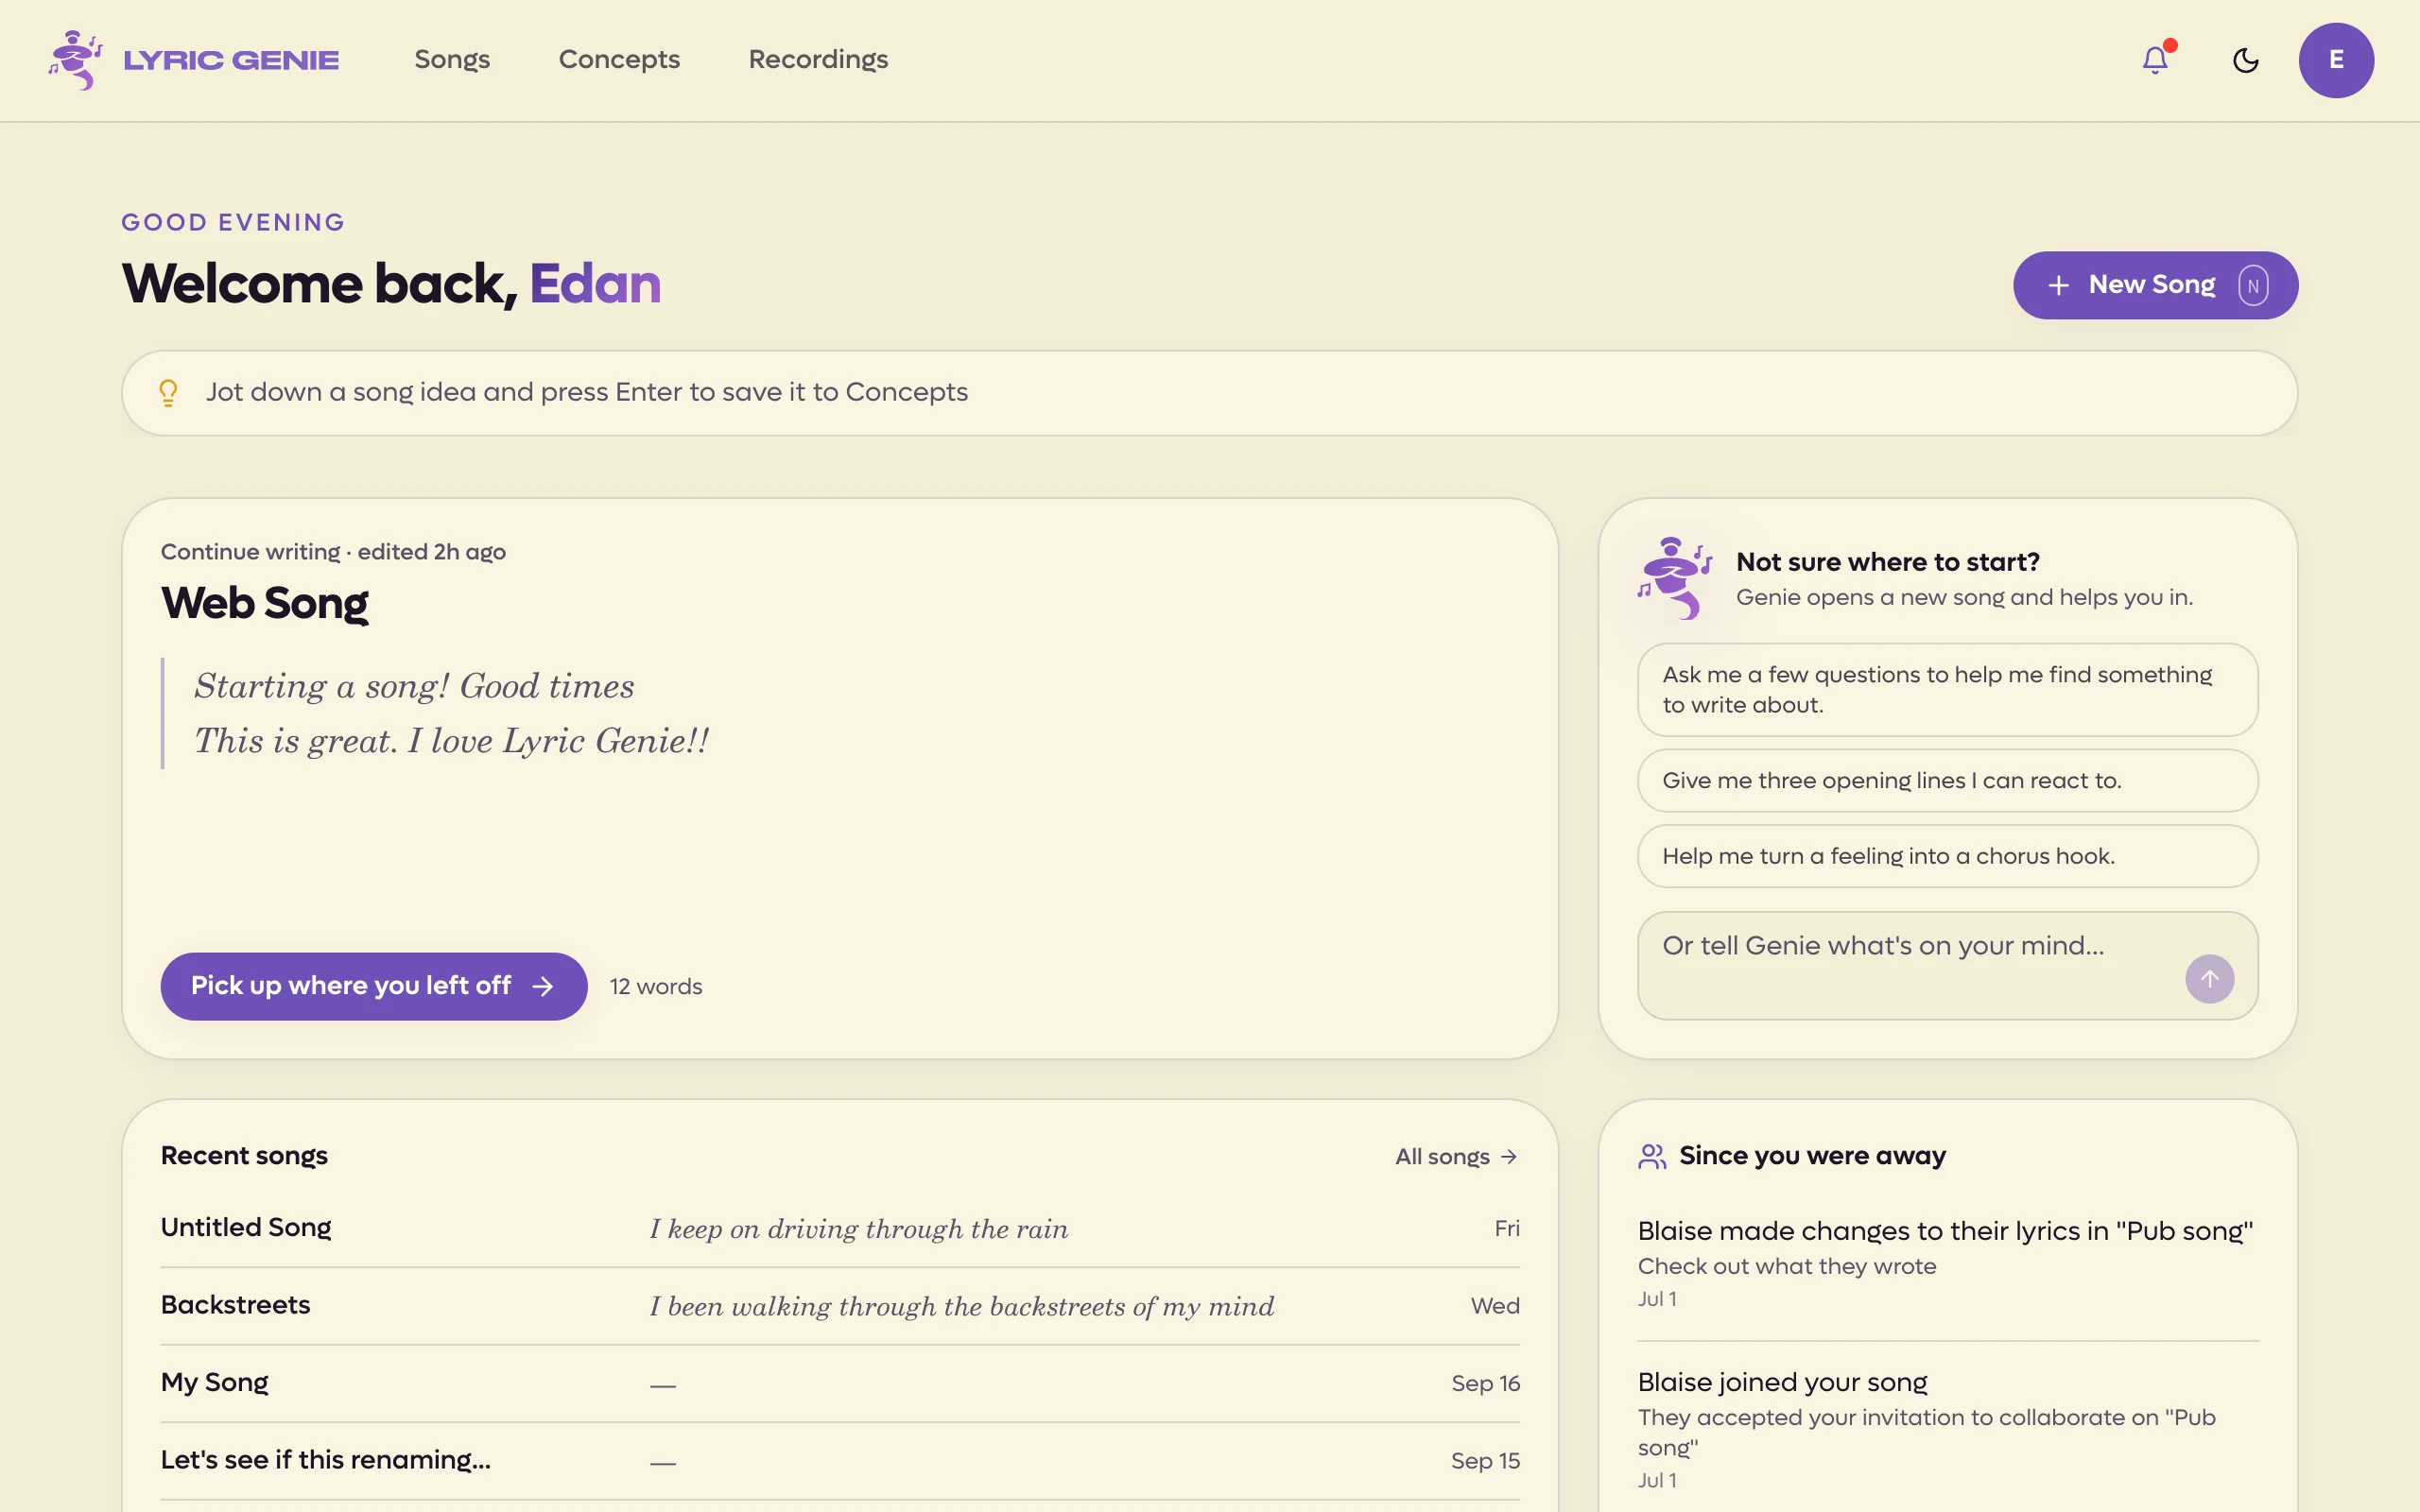Open the Untitled Song row
Screen dimensions: 2420x1512
point(840,1228)
